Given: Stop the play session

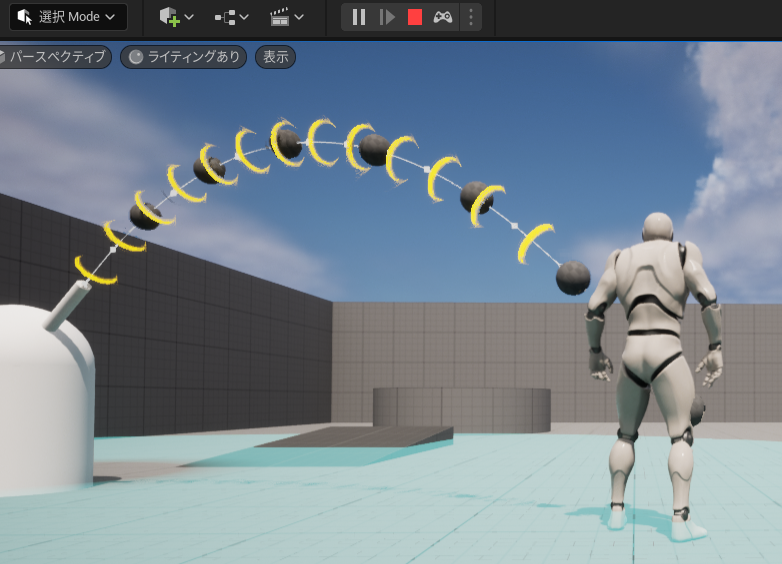Looking at the screenshot, I should pos(415,17).
